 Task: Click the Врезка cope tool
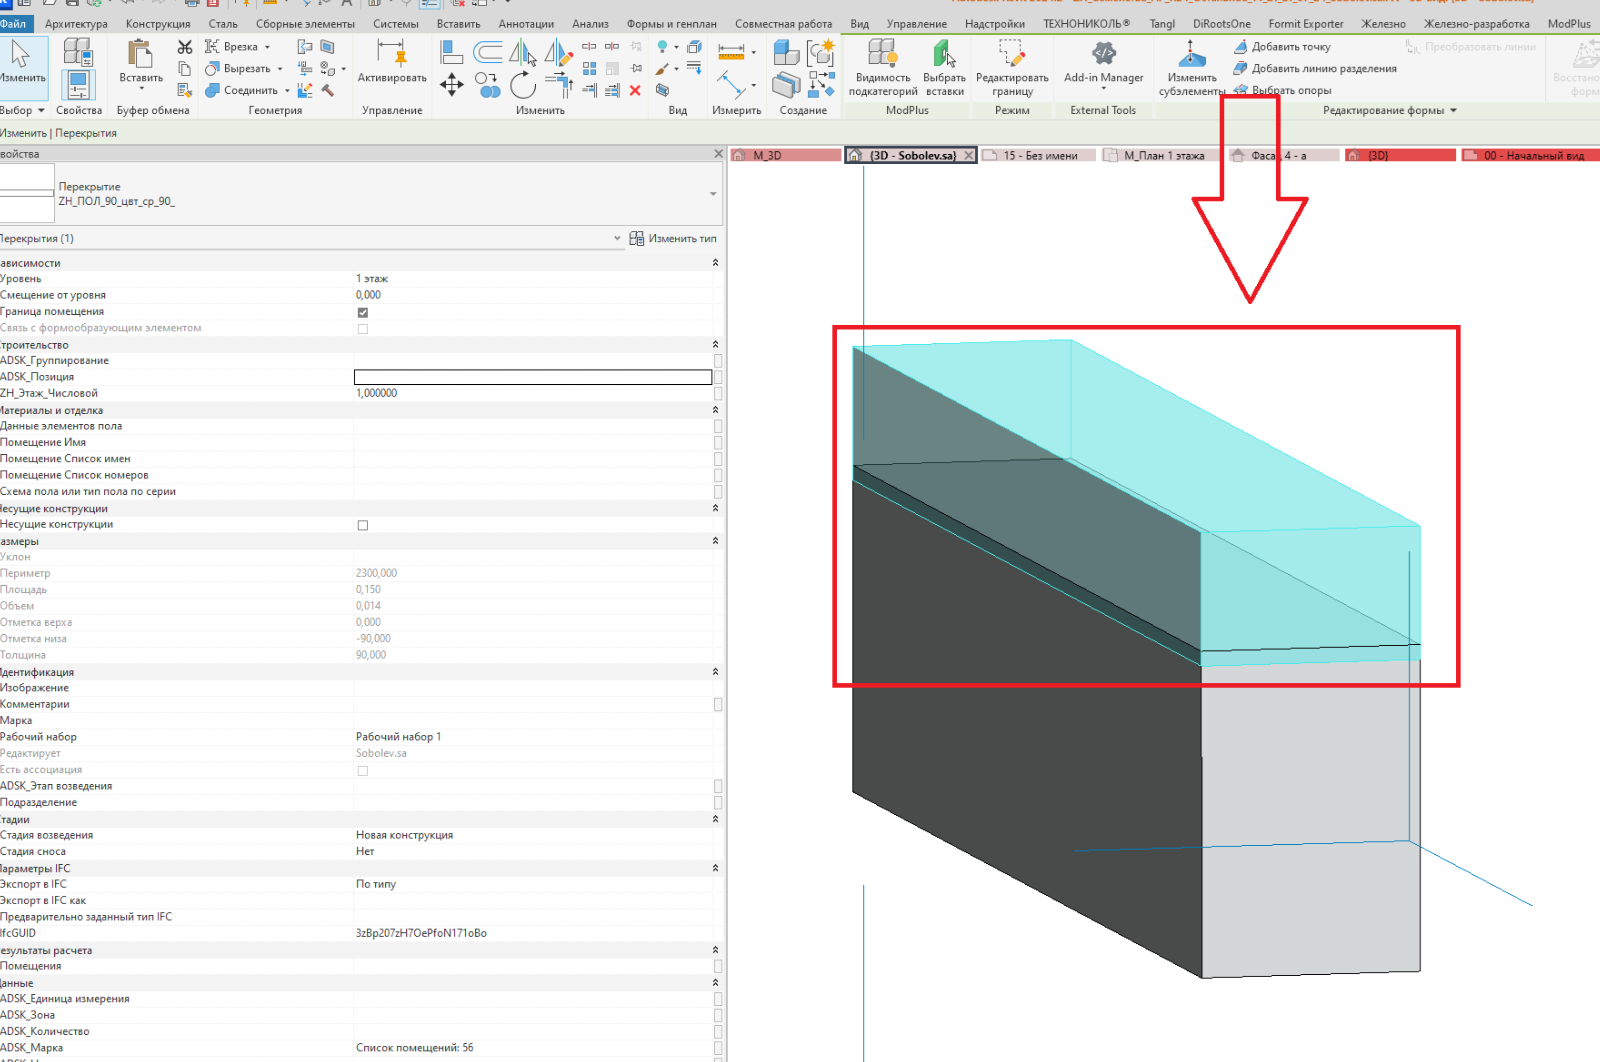tap(238, 47)
